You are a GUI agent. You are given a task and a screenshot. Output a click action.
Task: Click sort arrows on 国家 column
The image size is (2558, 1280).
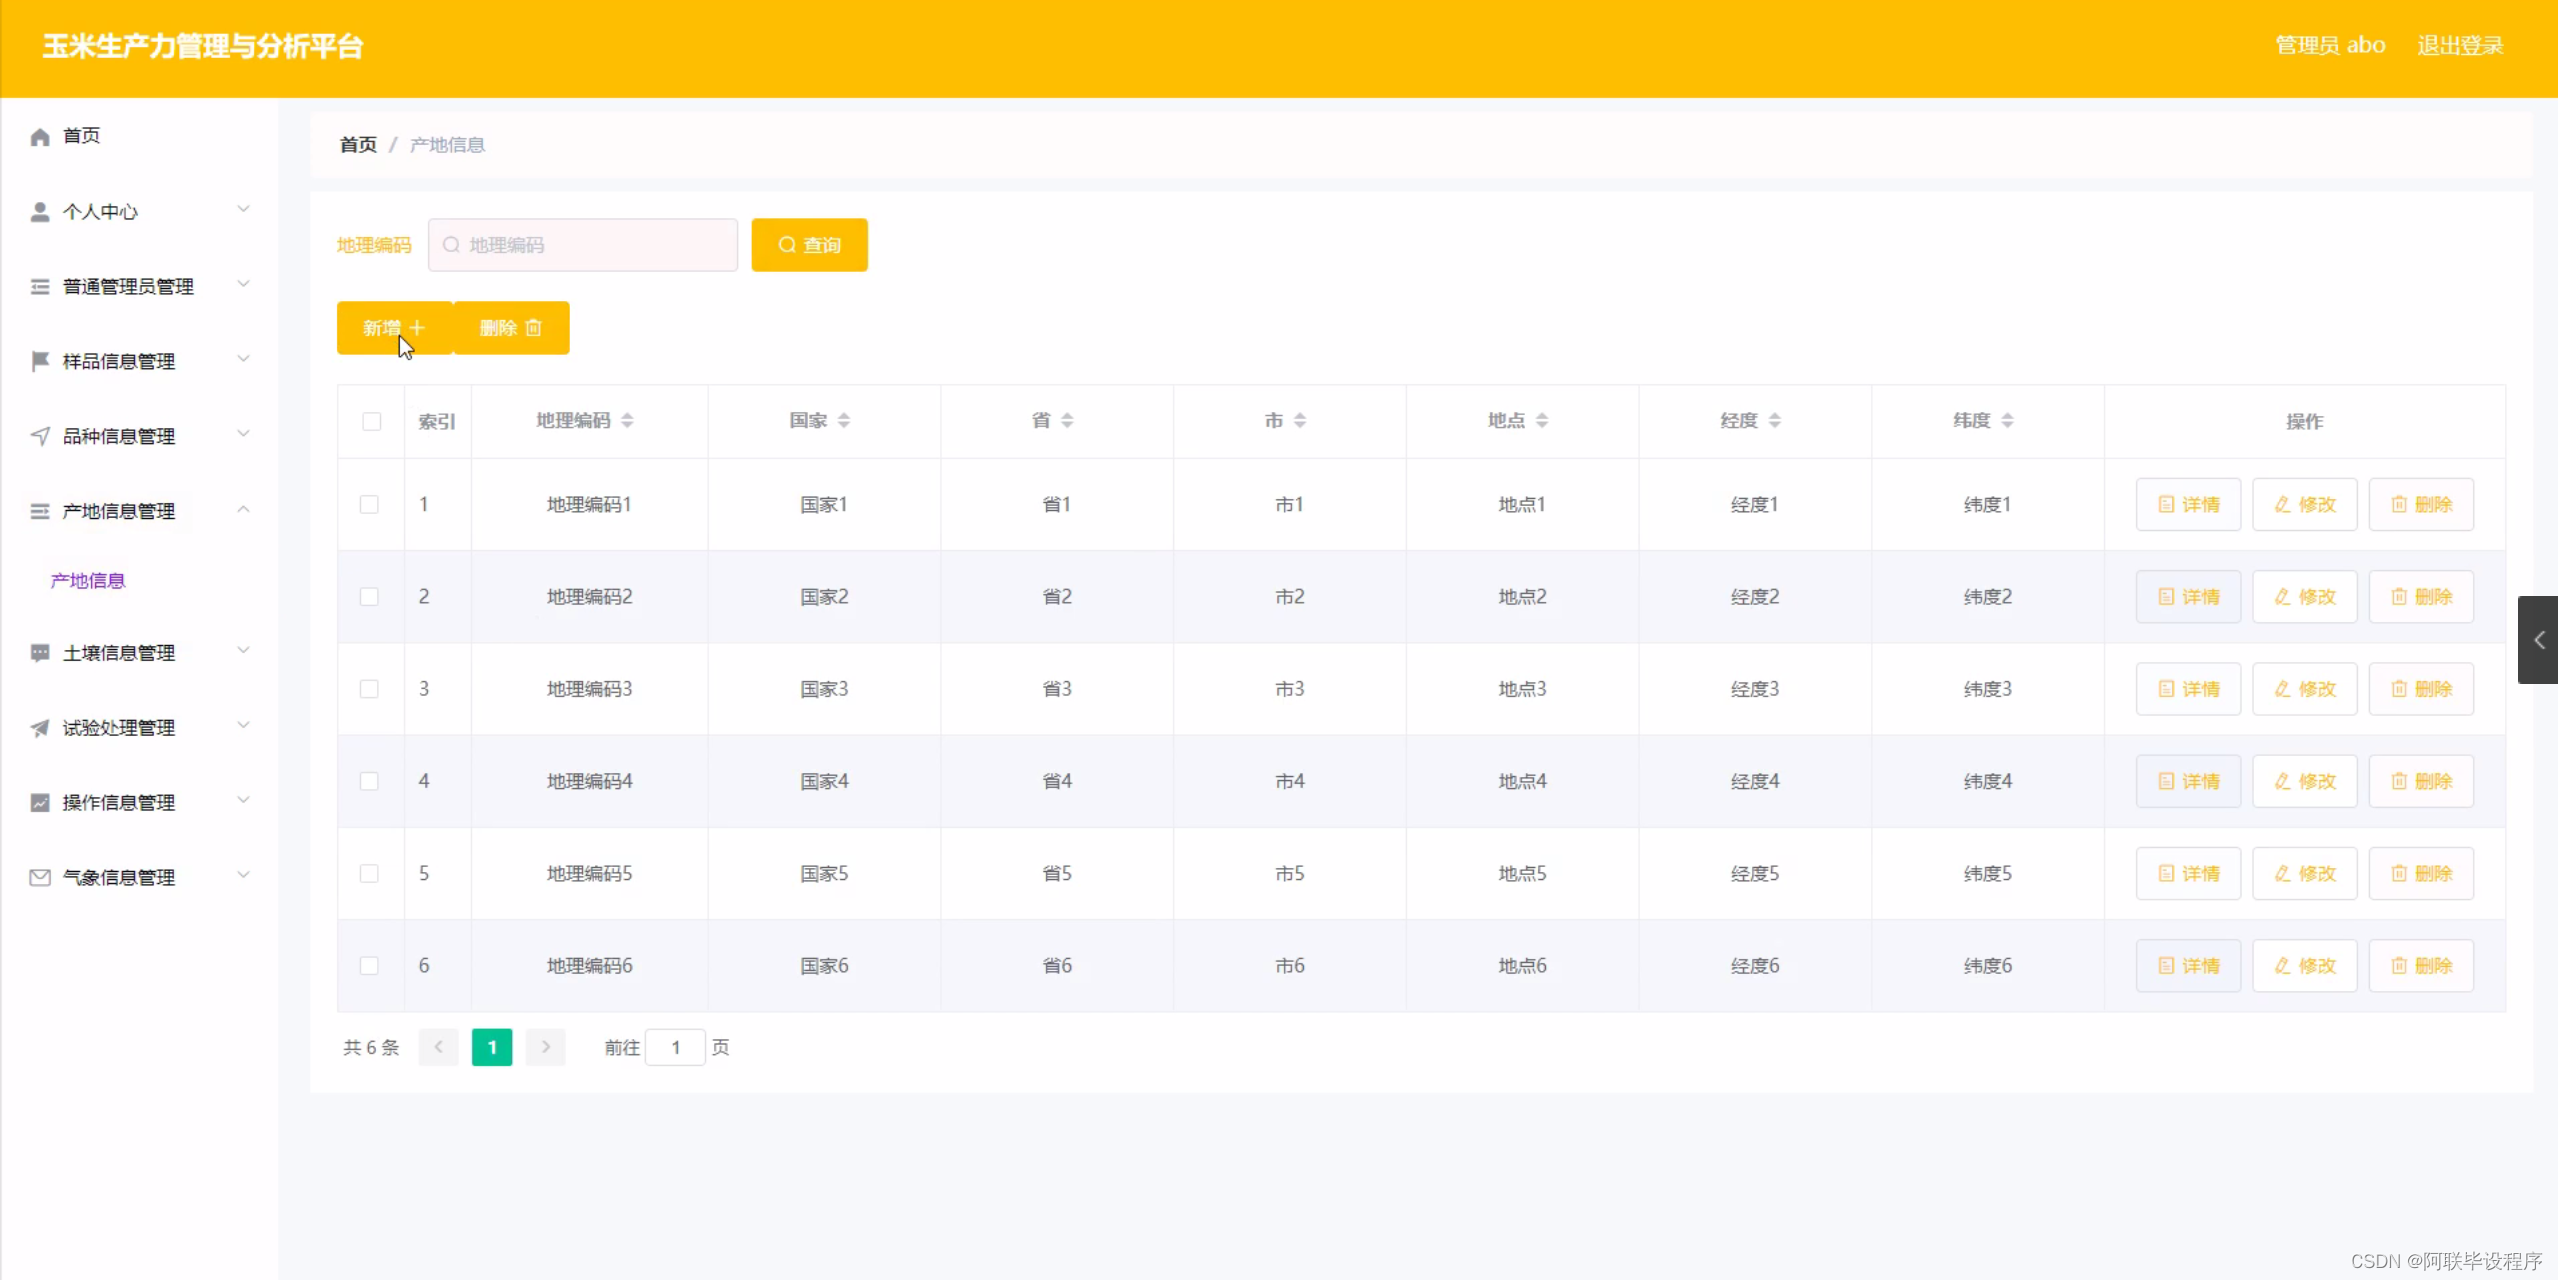(844, 421)
